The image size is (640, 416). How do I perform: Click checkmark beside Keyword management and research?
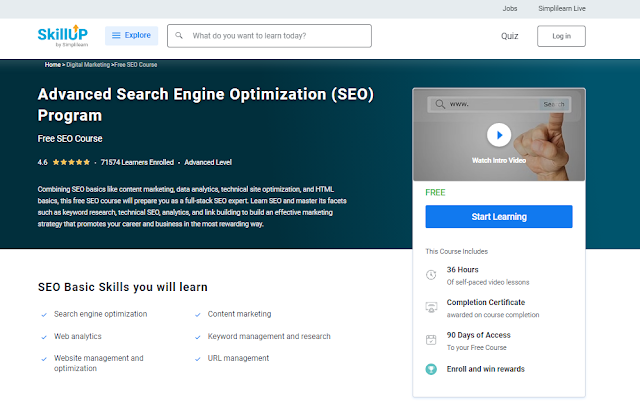coord(198,337)
